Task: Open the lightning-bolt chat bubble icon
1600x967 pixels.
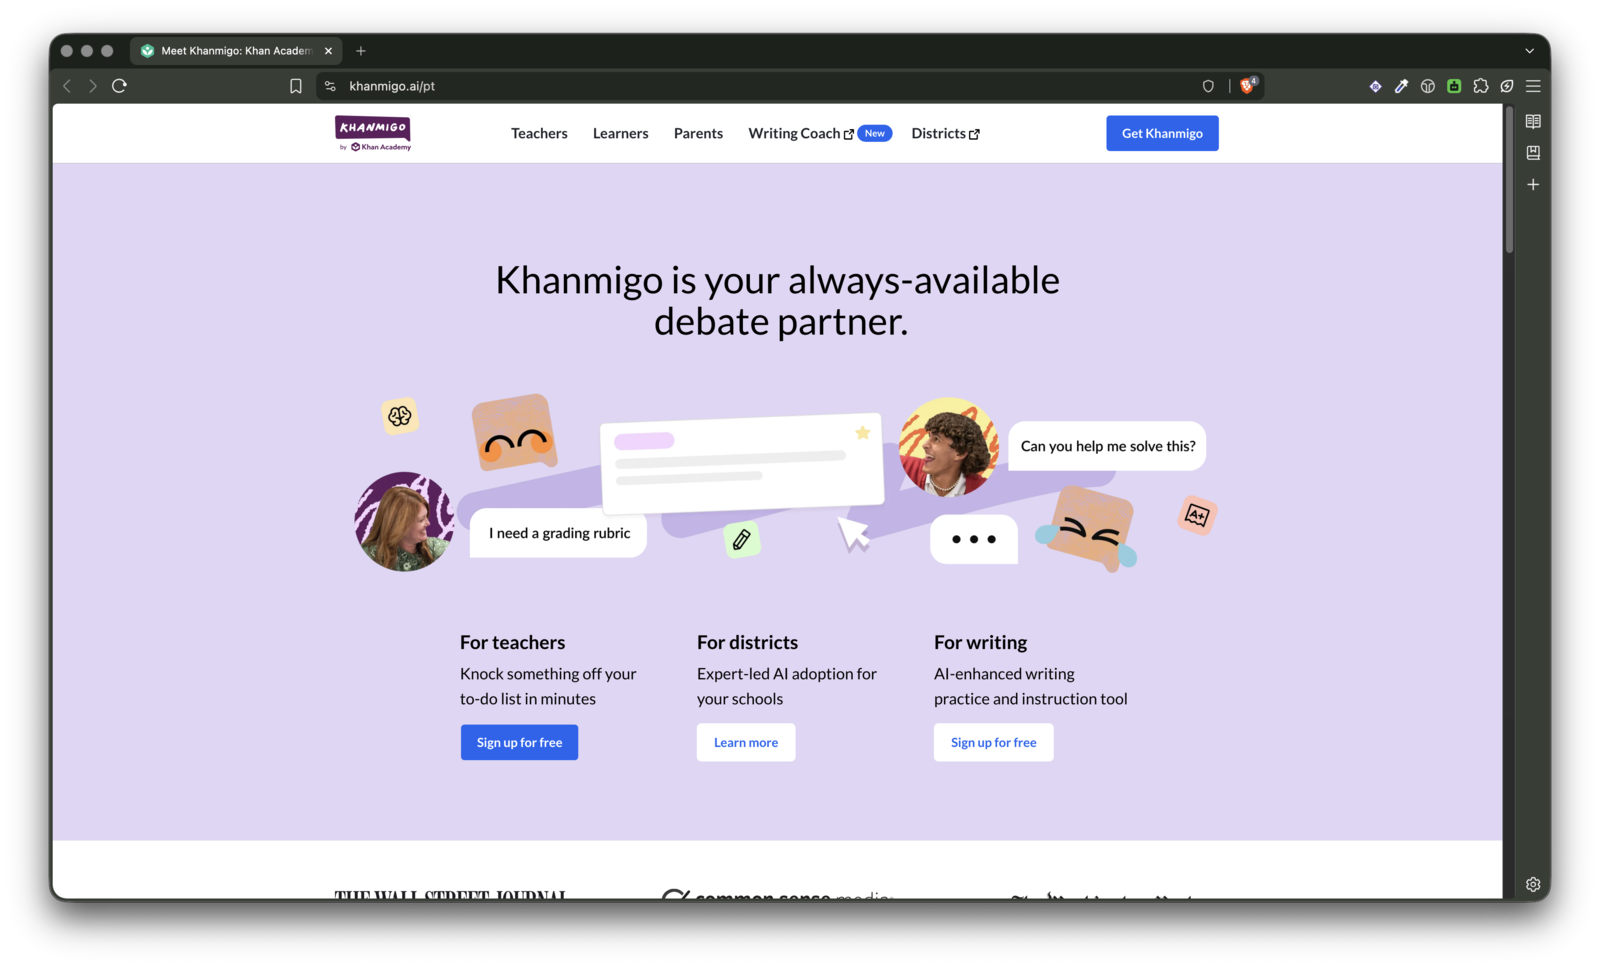Action: [1507, 86]
